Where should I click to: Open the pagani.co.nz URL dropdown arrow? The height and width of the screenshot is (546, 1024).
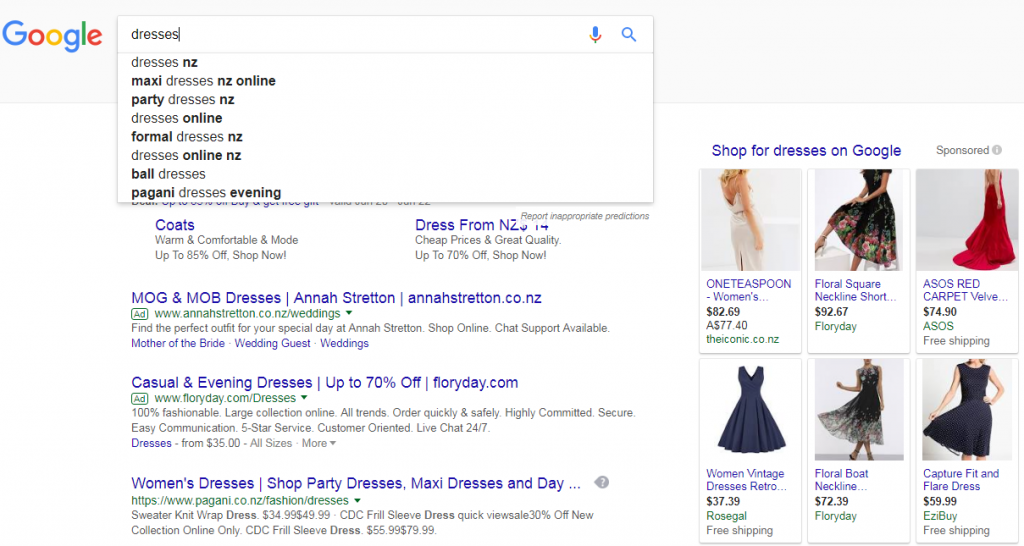point(357,500)
